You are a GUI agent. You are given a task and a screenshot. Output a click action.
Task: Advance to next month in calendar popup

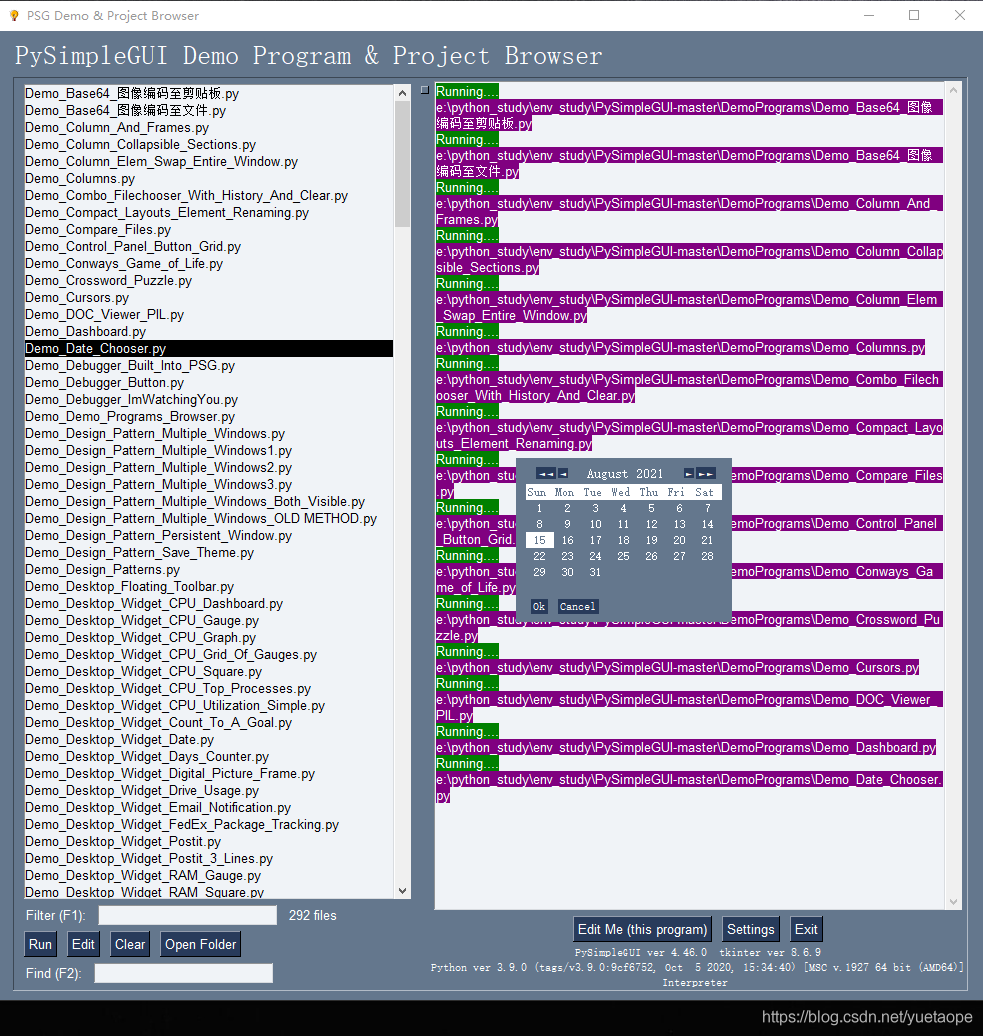click(689, 474)
